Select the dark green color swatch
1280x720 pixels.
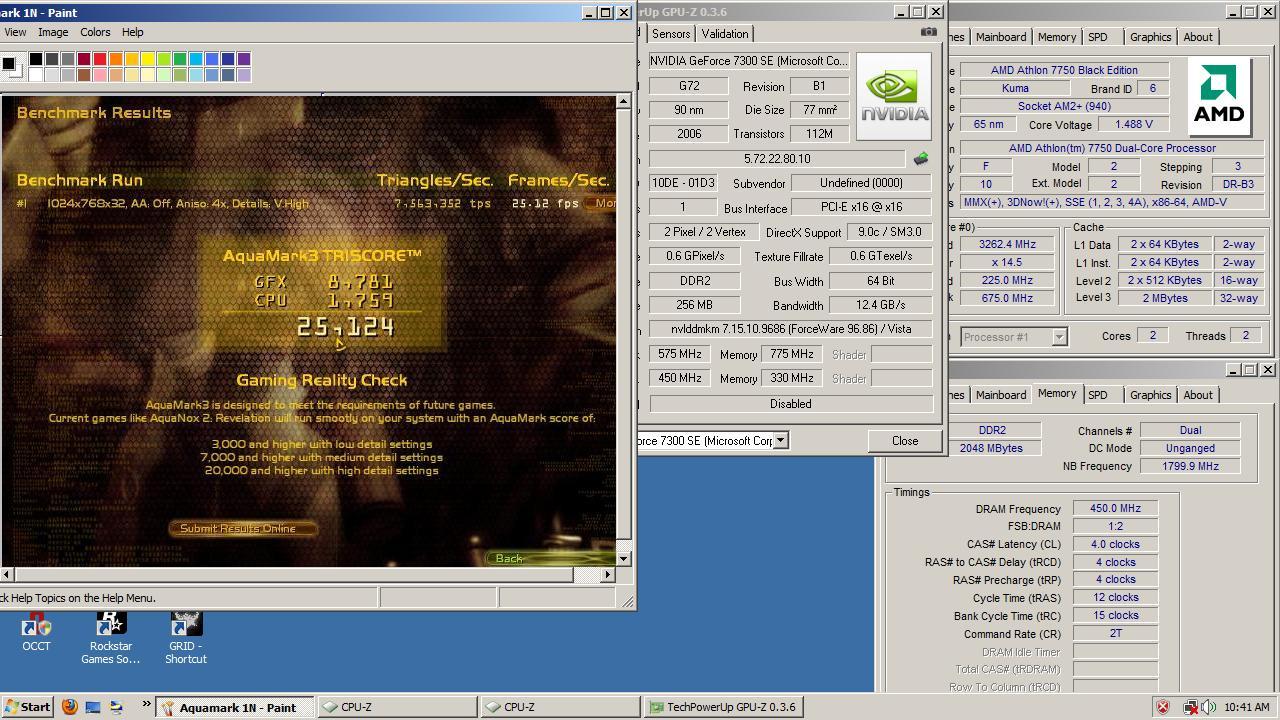point(180,59)
